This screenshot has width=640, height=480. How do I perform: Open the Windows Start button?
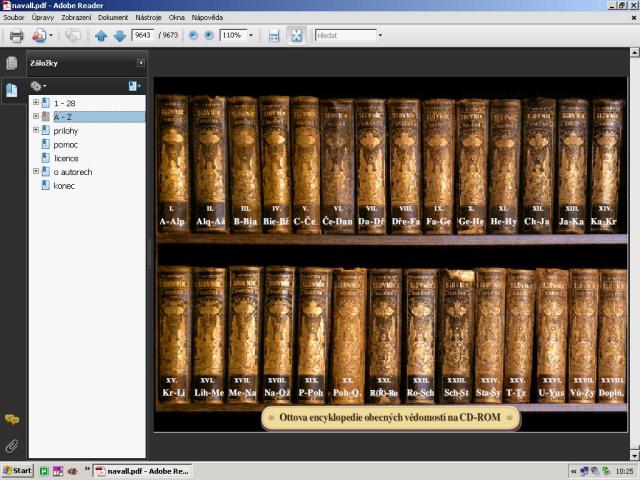[17, 471]
